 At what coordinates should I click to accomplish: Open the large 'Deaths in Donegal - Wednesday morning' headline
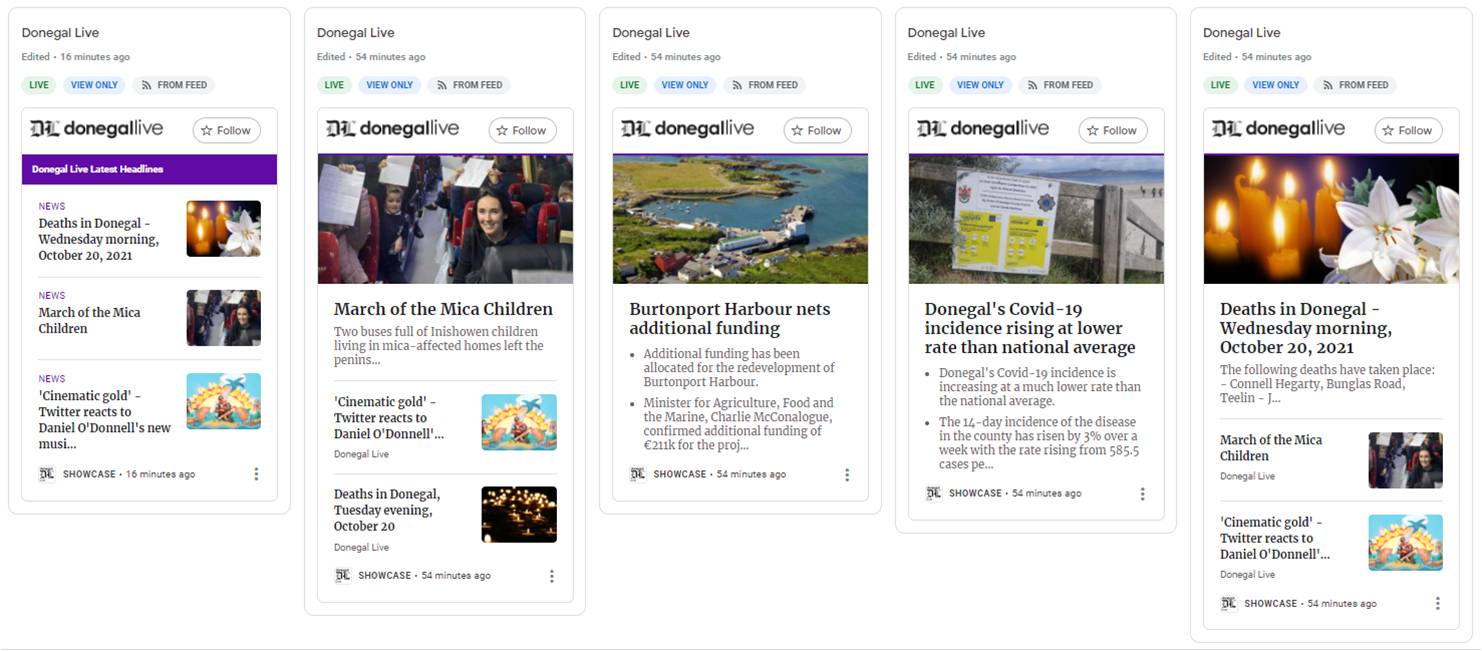pos(1306,328)
